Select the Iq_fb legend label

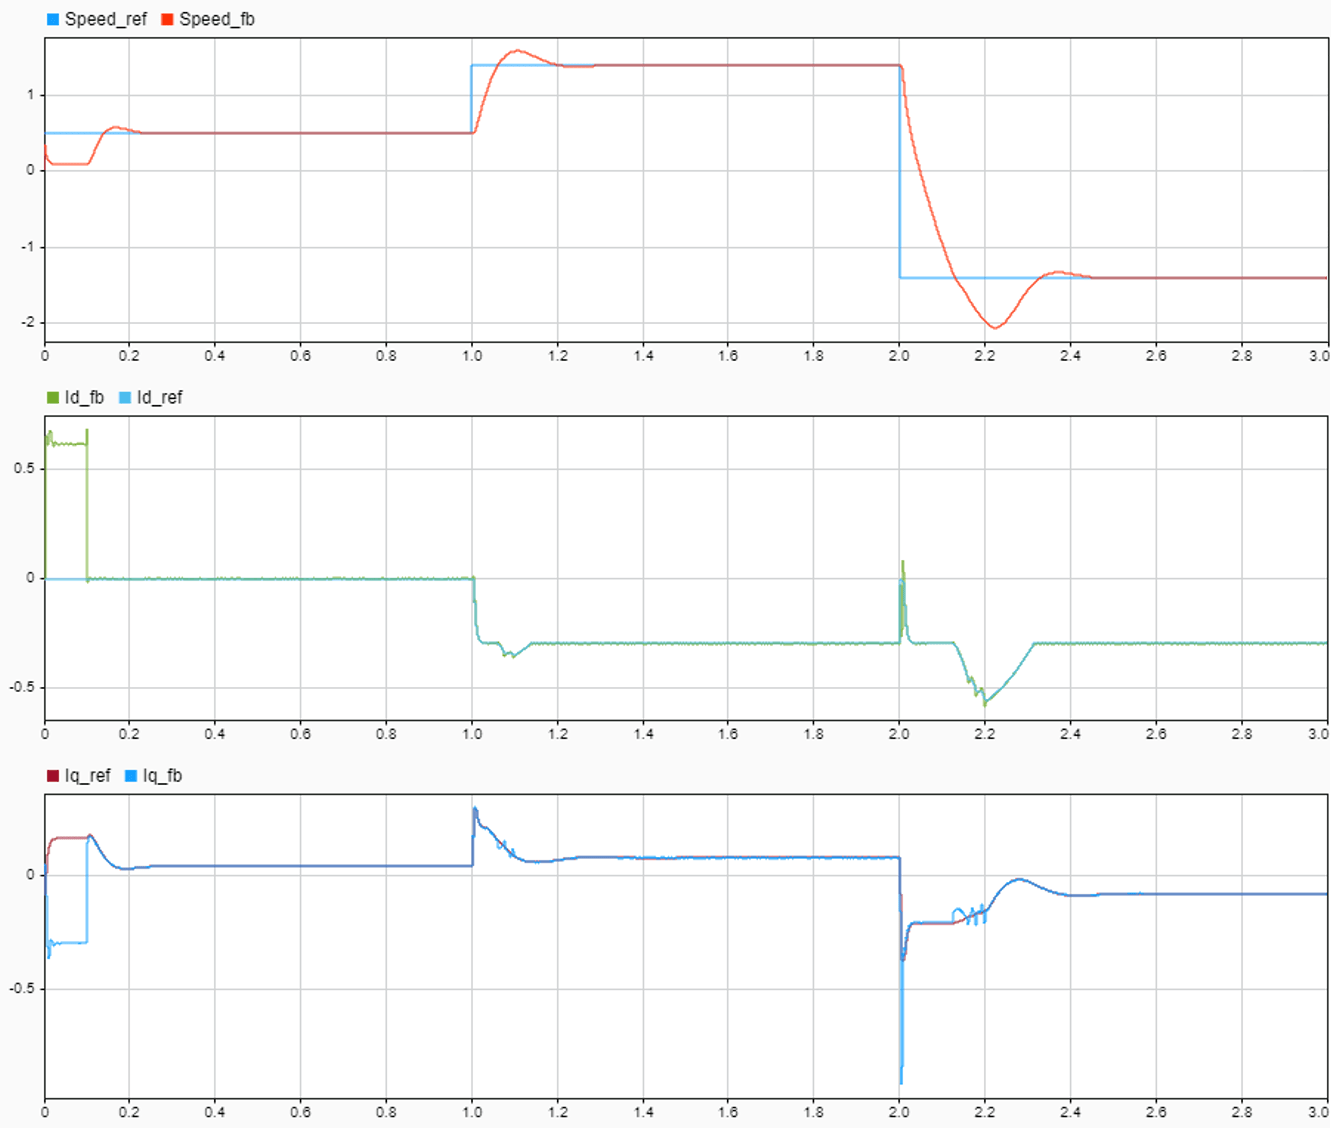point(163,775)
